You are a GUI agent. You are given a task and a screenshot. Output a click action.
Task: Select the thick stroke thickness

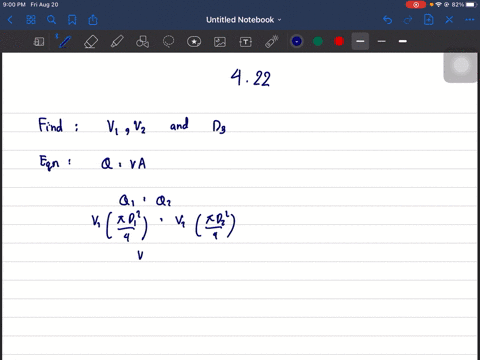[x=403, y=41]
